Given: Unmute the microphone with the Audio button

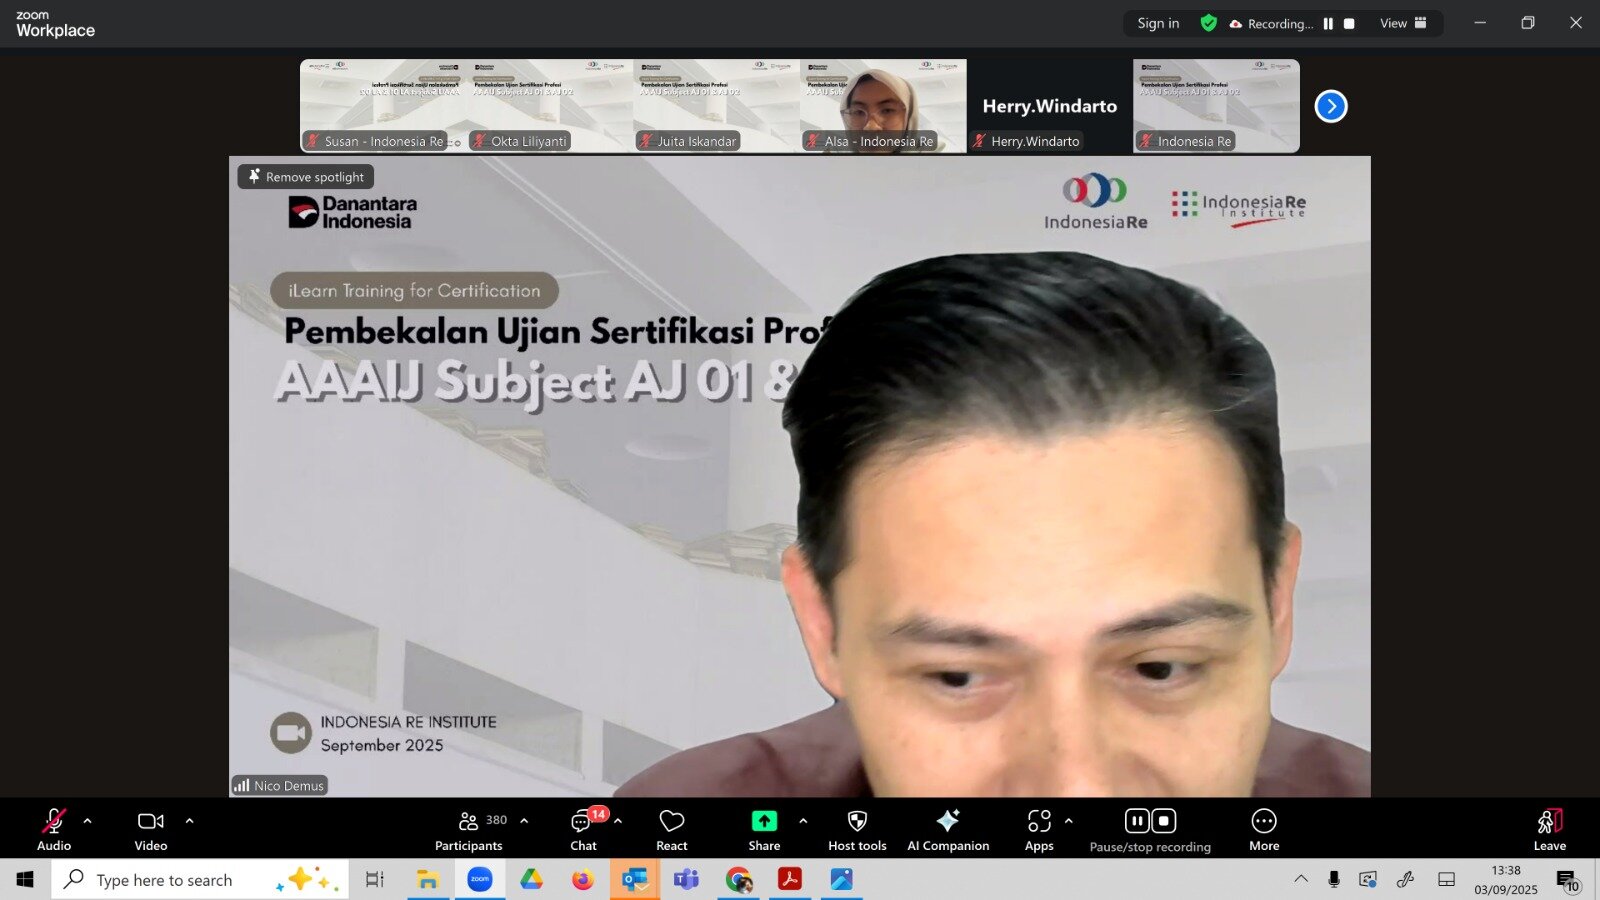Looking at the screenshot, I should [54, 828].
